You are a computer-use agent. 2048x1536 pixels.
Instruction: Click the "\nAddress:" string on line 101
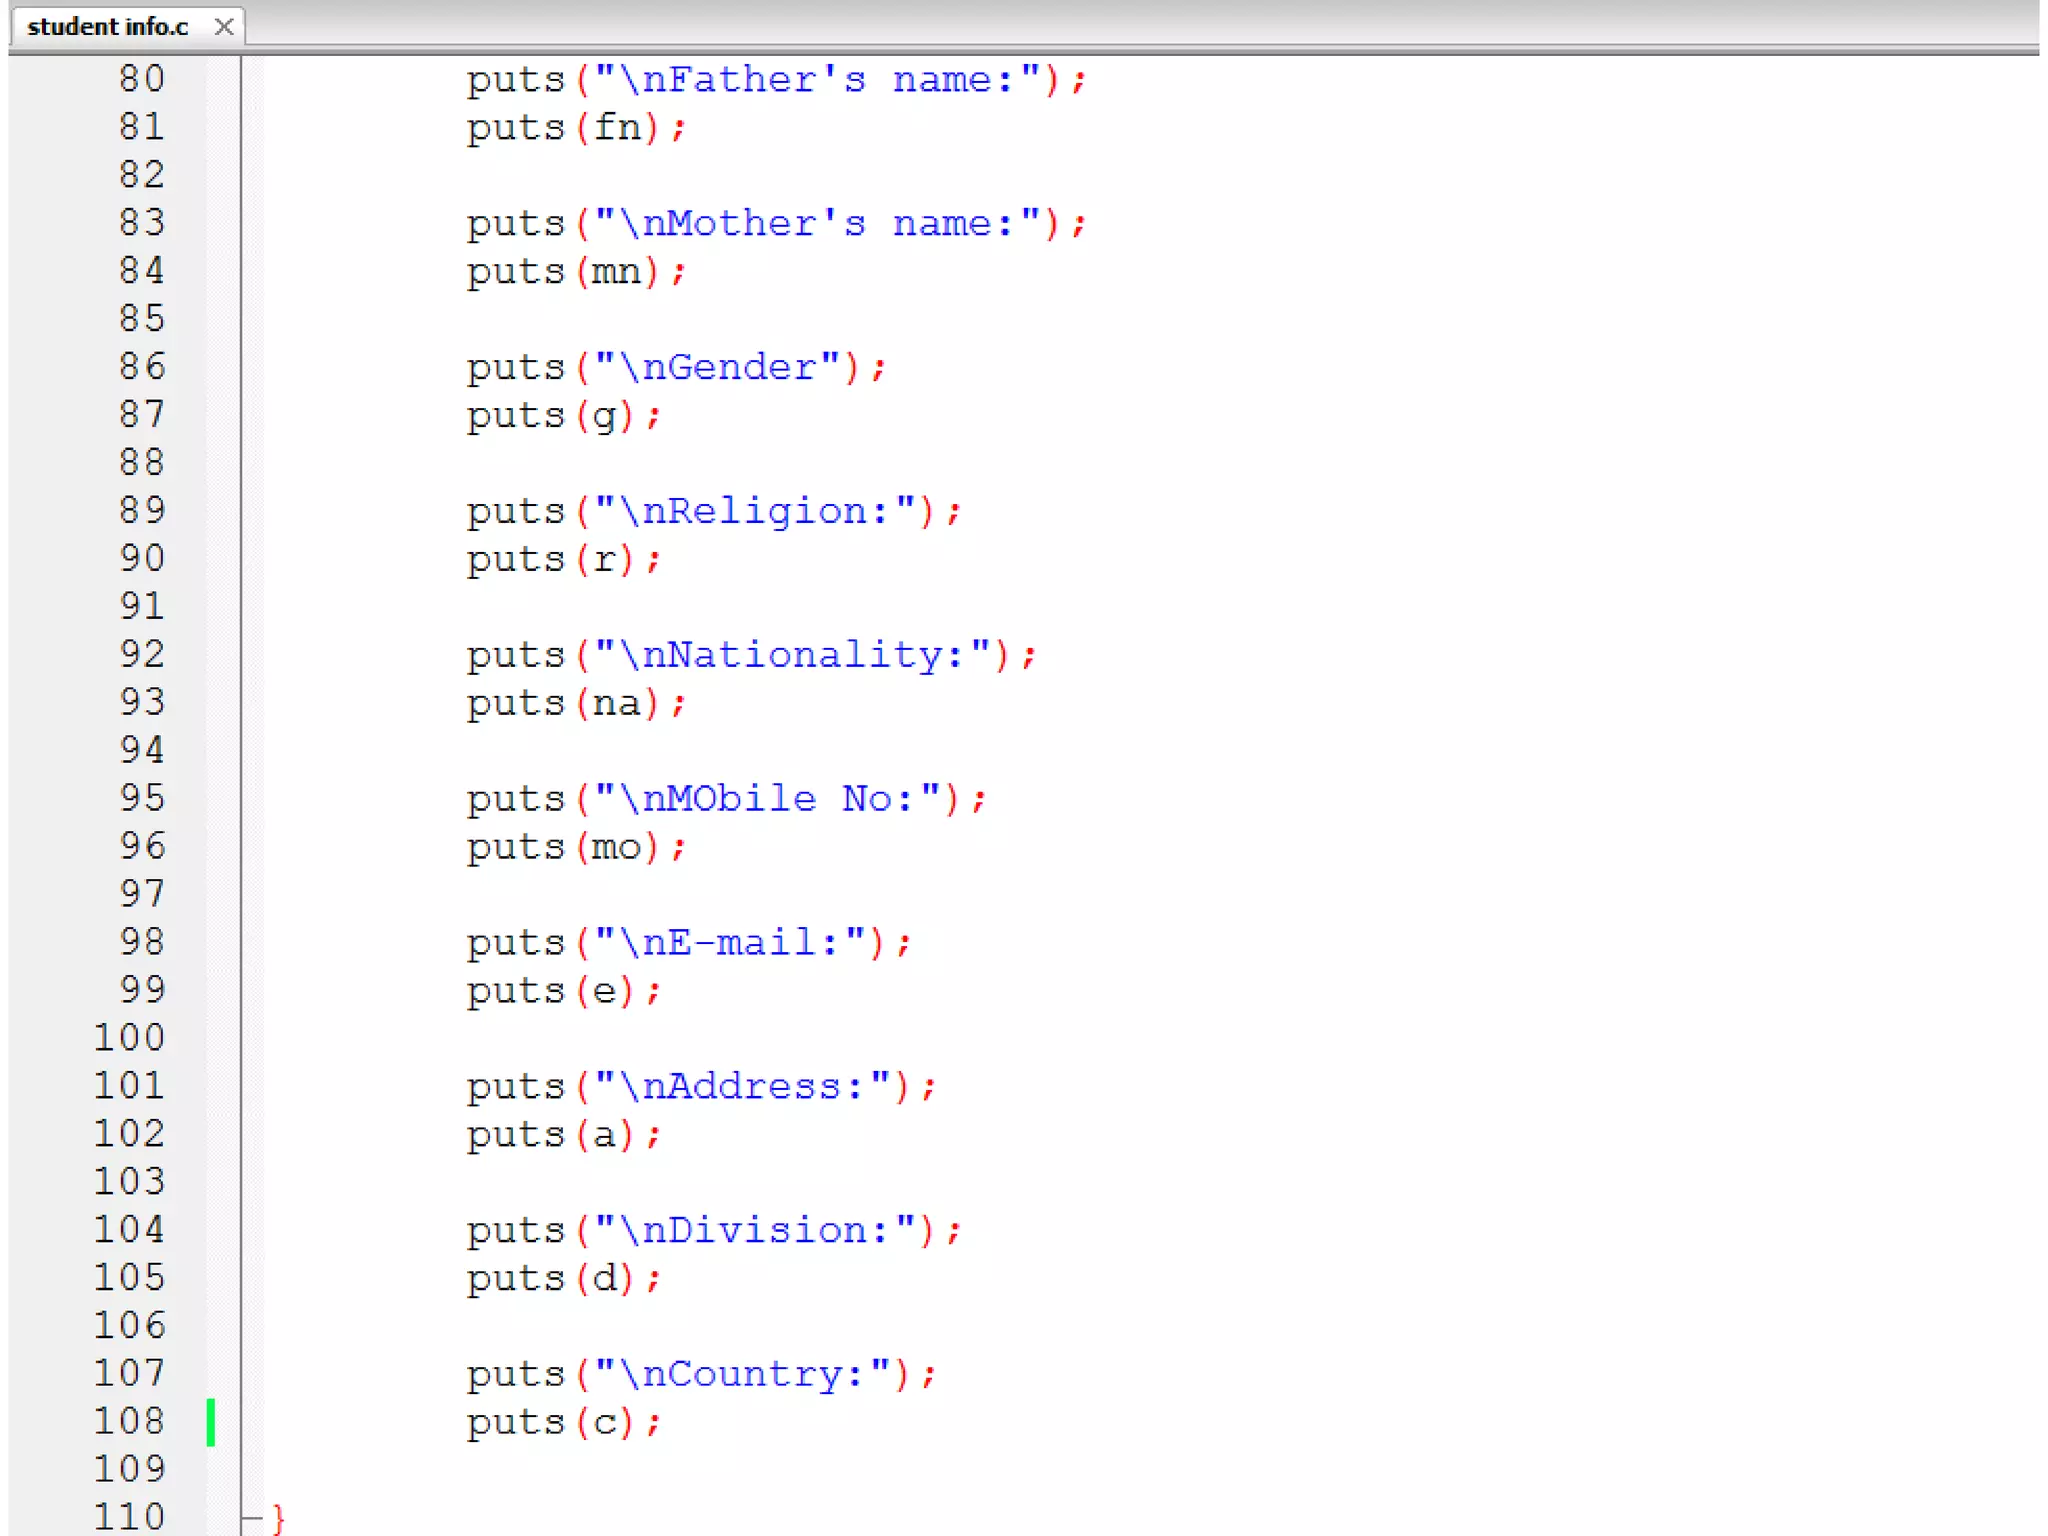pyautogui.click(x=742, y=1087)
